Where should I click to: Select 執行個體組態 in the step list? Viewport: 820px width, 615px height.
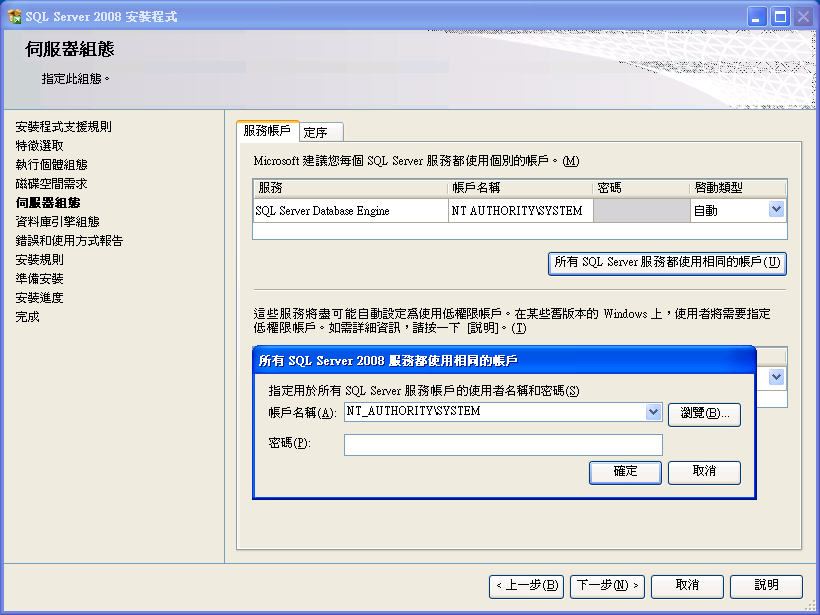(x=51, y=164)
